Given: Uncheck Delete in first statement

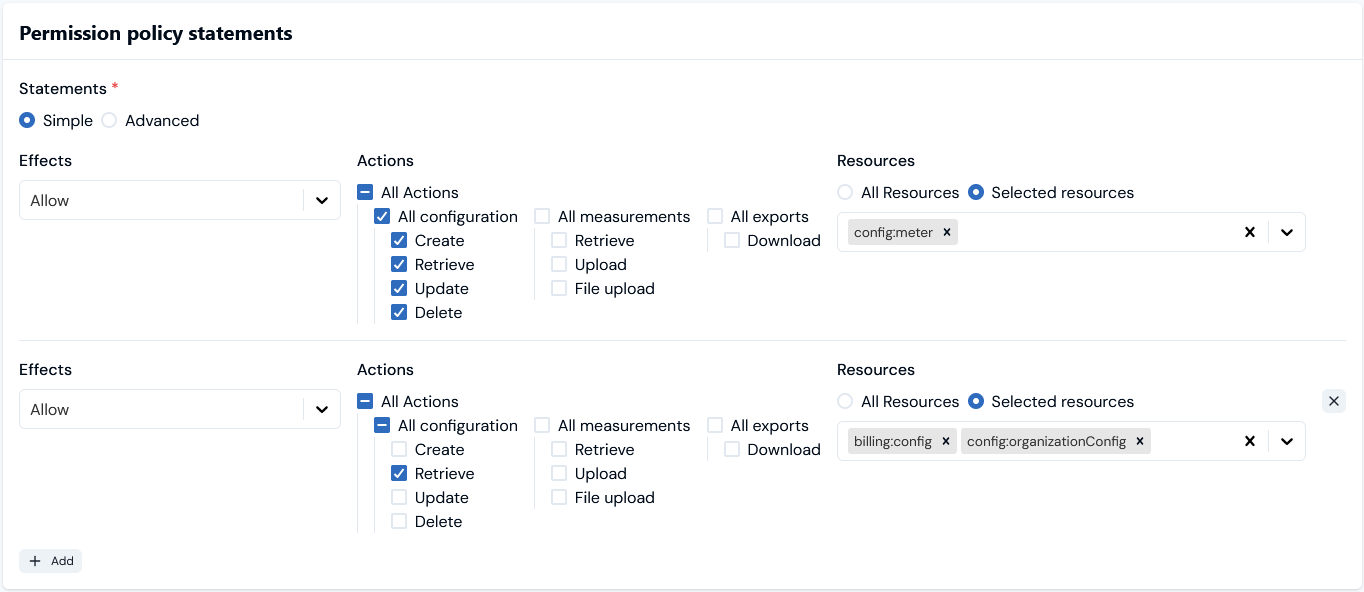Looking at the screenshot, I should [399, 313].
